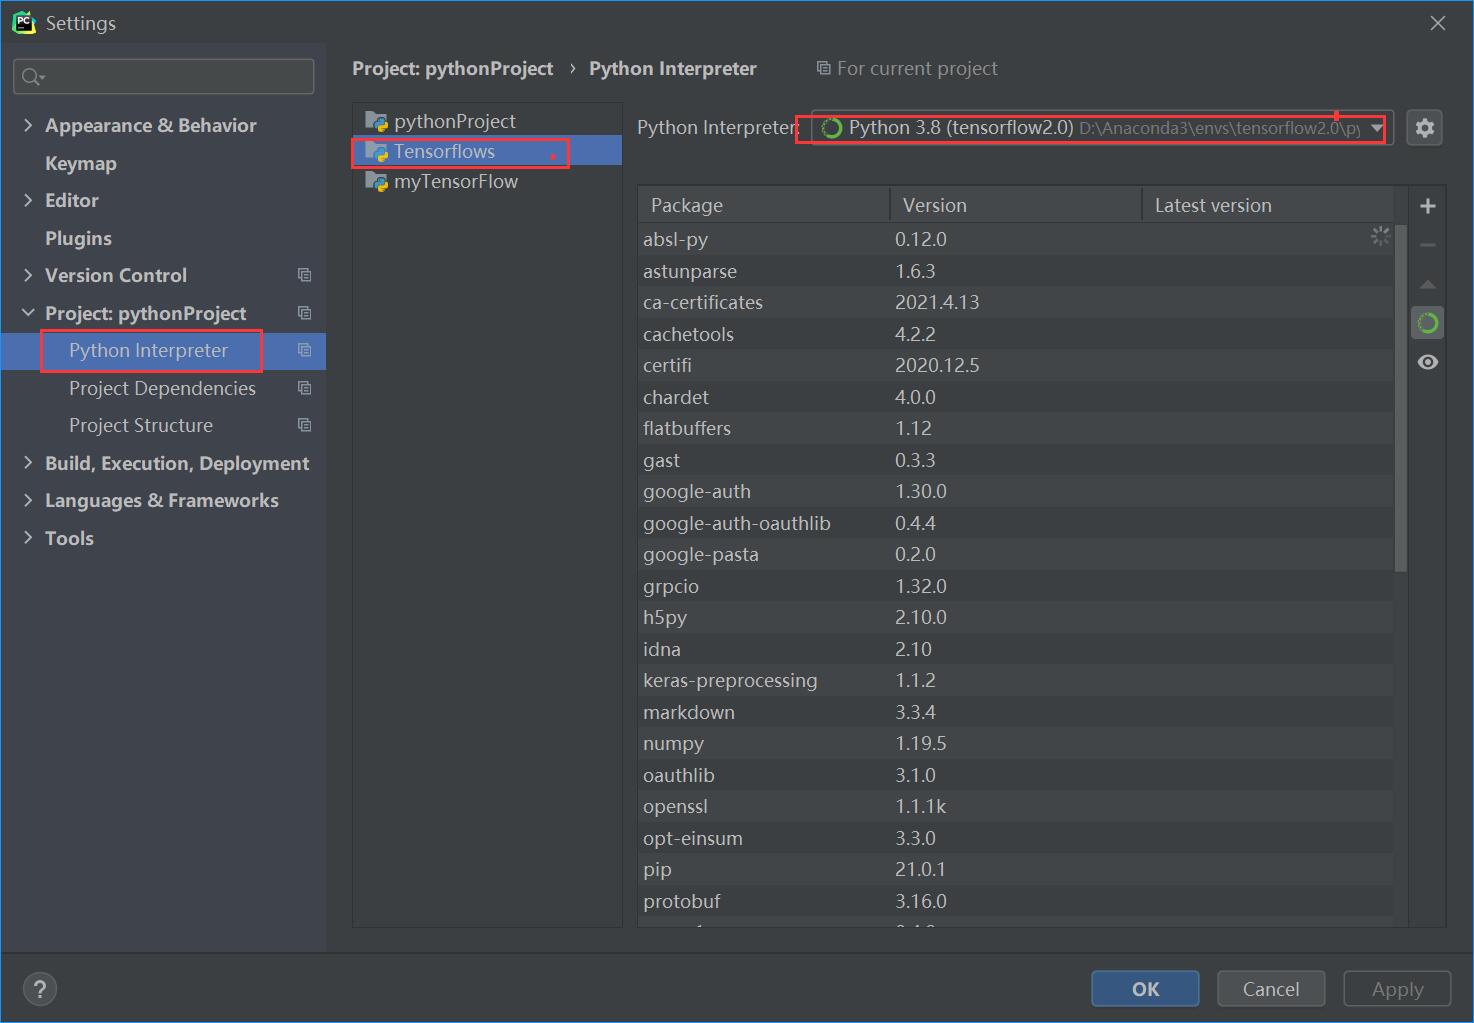Select the astunparse package row
Screen dimensions: 1474x1023
pos(1015,271)
